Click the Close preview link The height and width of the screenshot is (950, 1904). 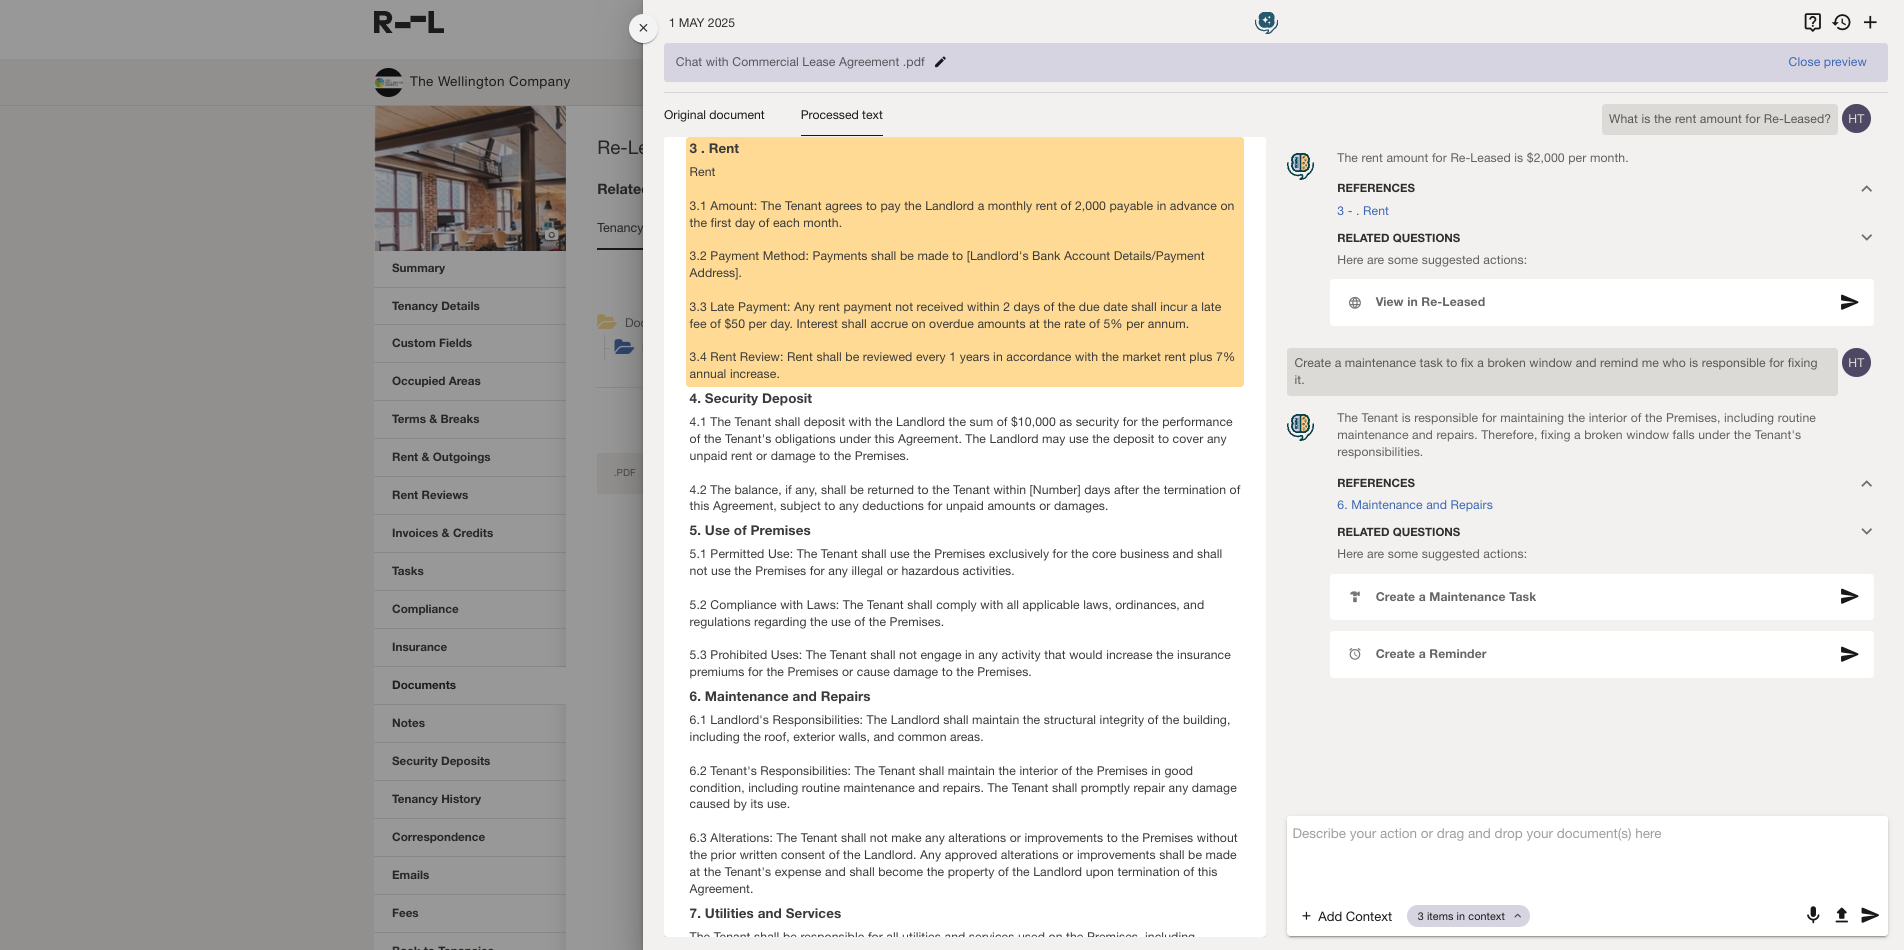click(1826, 62)
